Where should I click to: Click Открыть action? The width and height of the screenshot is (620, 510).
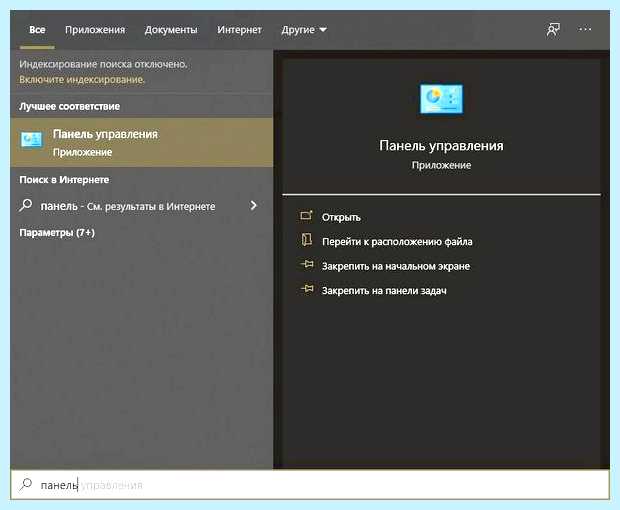pos(341,217)
